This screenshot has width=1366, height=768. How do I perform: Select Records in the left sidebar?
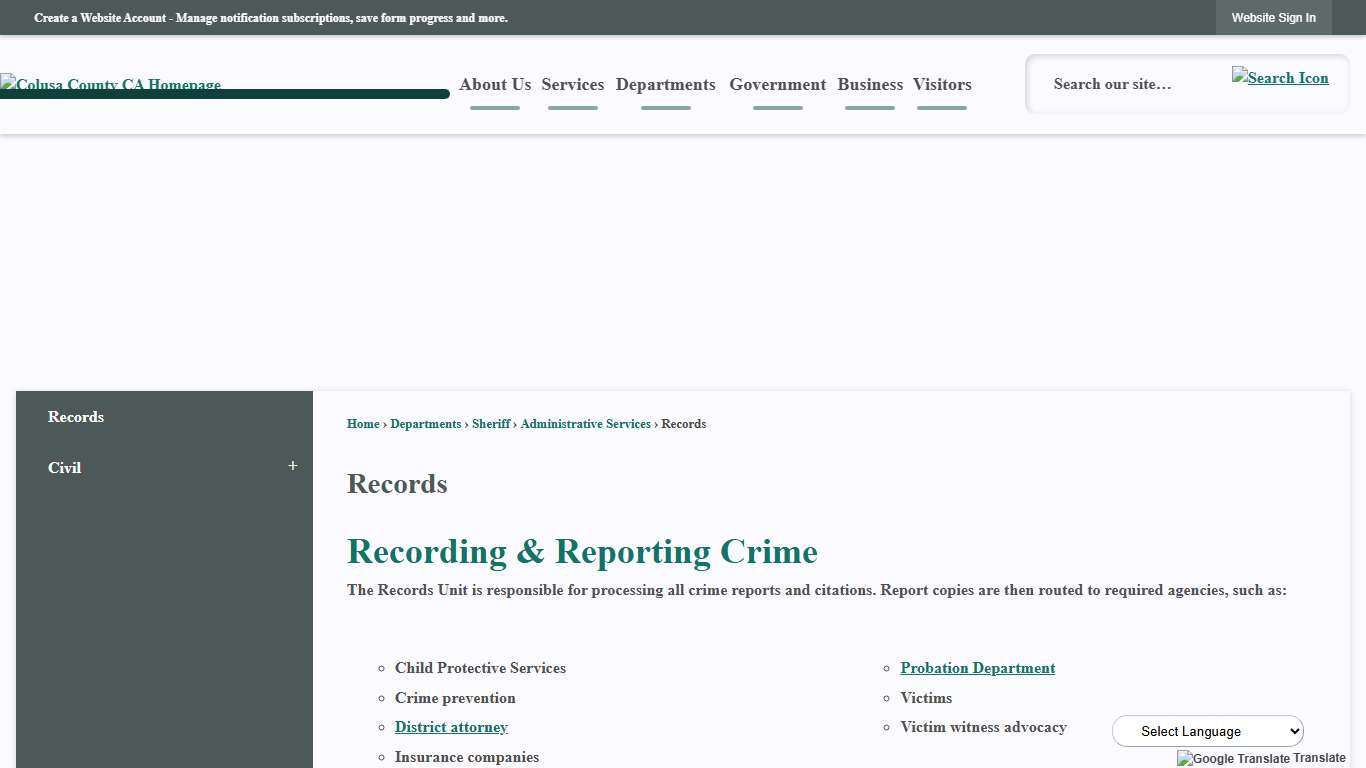click(x=75, y=417)
